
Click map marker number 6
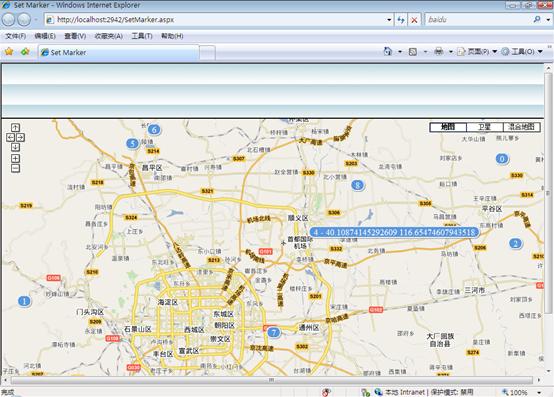[x=154, y=130]
